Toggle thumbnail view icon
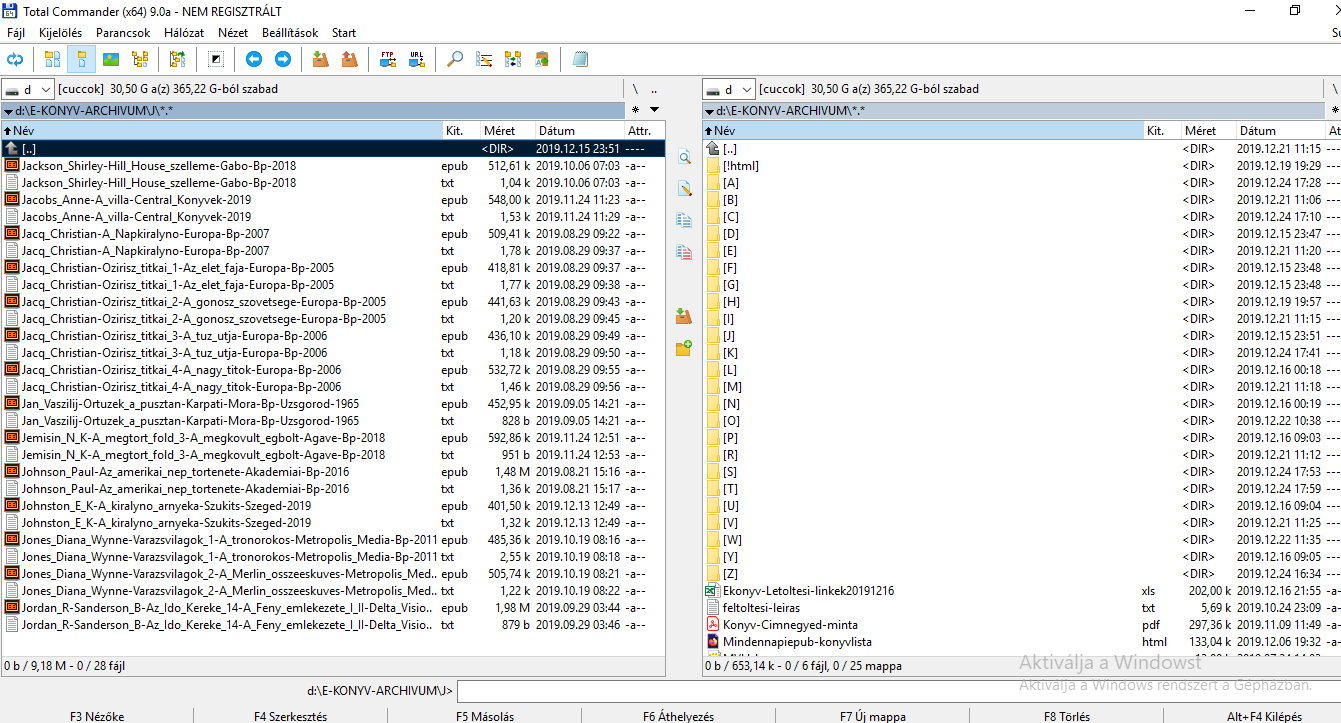The image size is (1341, 723). [110, 59]
